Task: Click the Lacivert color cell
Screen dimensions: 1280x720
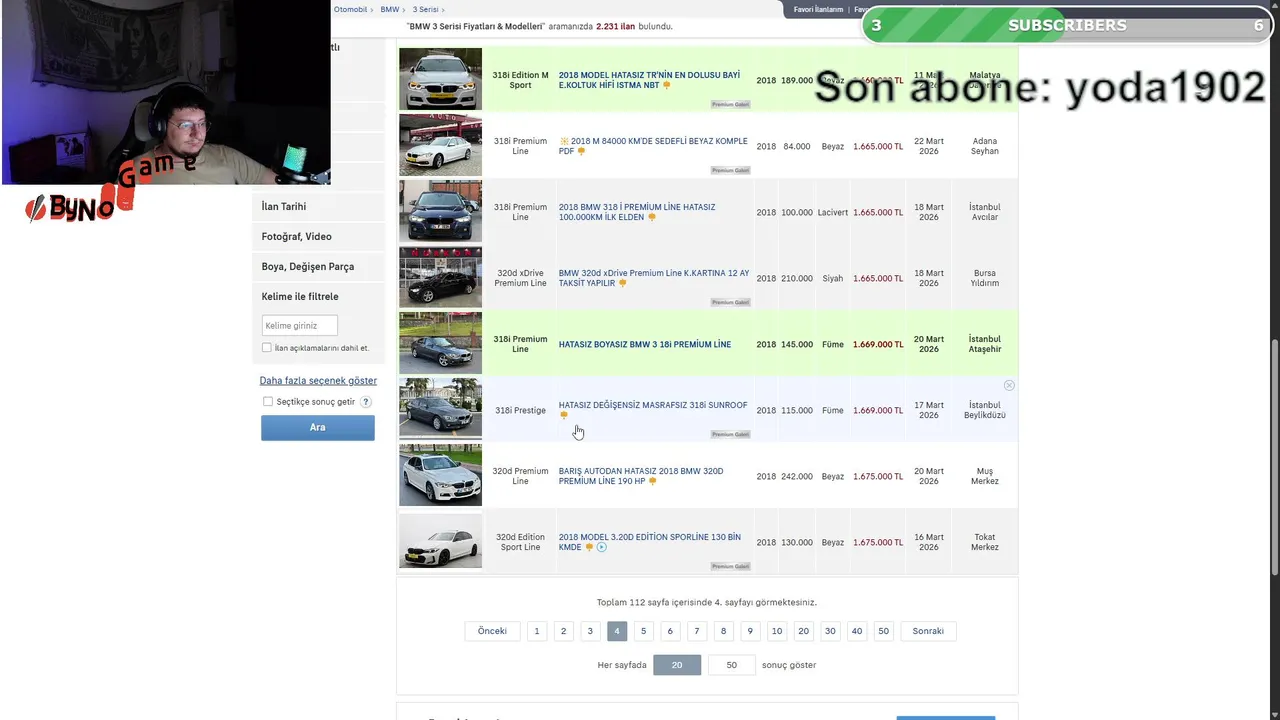Action: coord(833,213)
